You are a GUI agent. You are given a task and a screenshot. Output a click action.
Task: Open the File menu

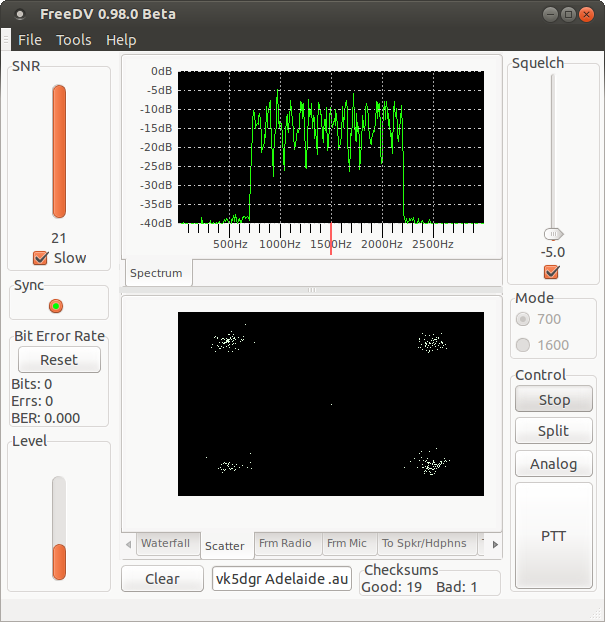30,40
